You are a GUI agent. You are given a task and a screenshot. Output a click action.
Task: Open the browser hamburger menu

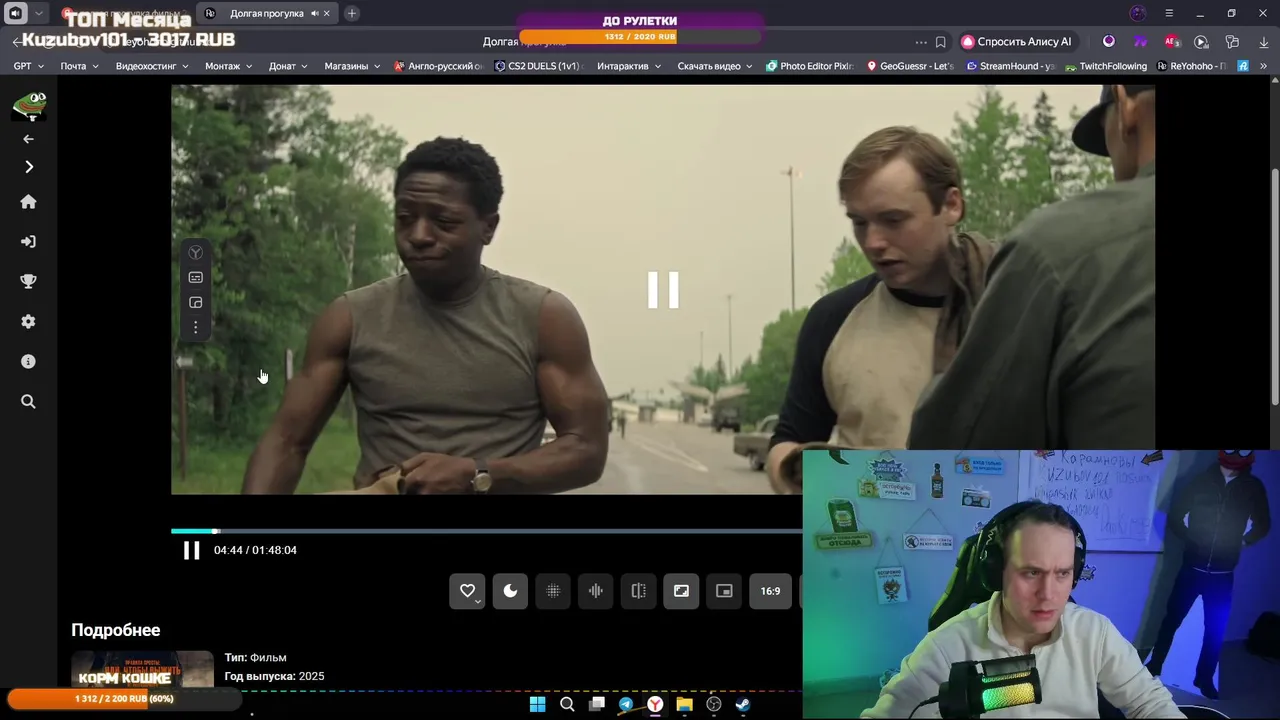click(1169, 13)
